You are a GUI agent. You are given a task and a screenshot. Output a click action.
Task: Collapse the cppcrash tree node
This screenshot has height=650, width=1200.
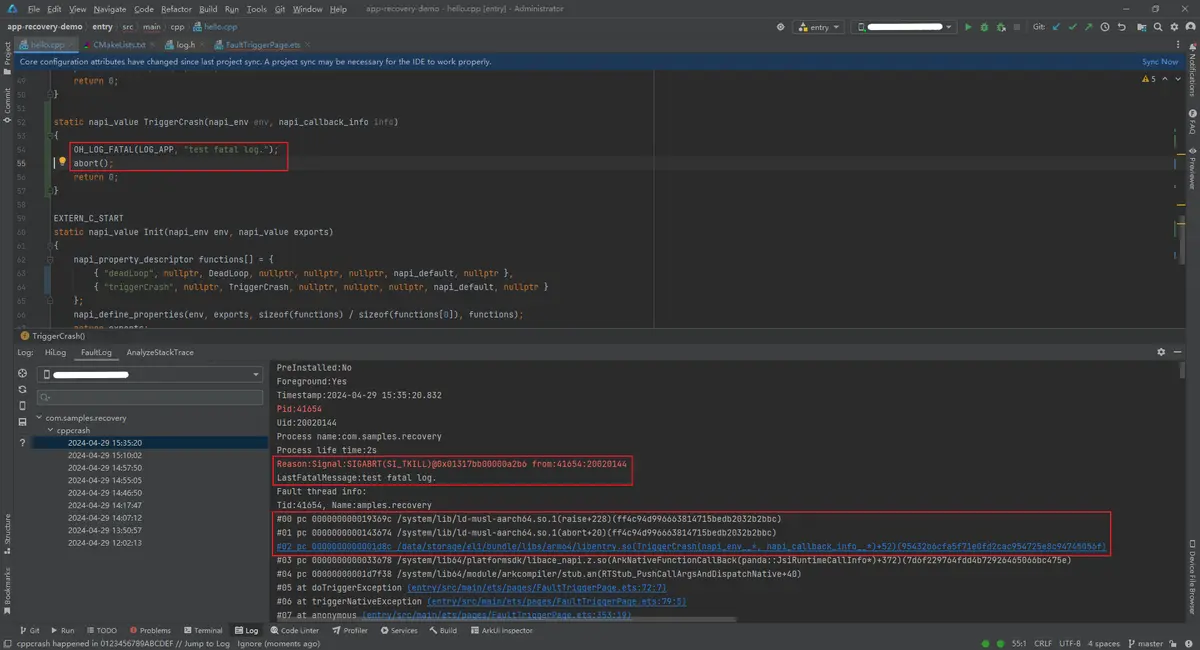point(50,430)
